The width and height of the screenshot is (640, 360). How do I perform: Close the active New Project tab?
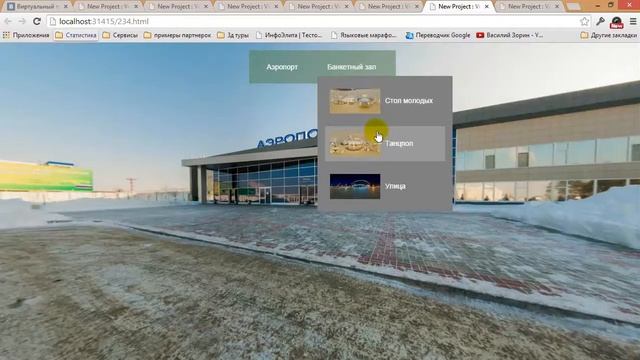(487, 7)
